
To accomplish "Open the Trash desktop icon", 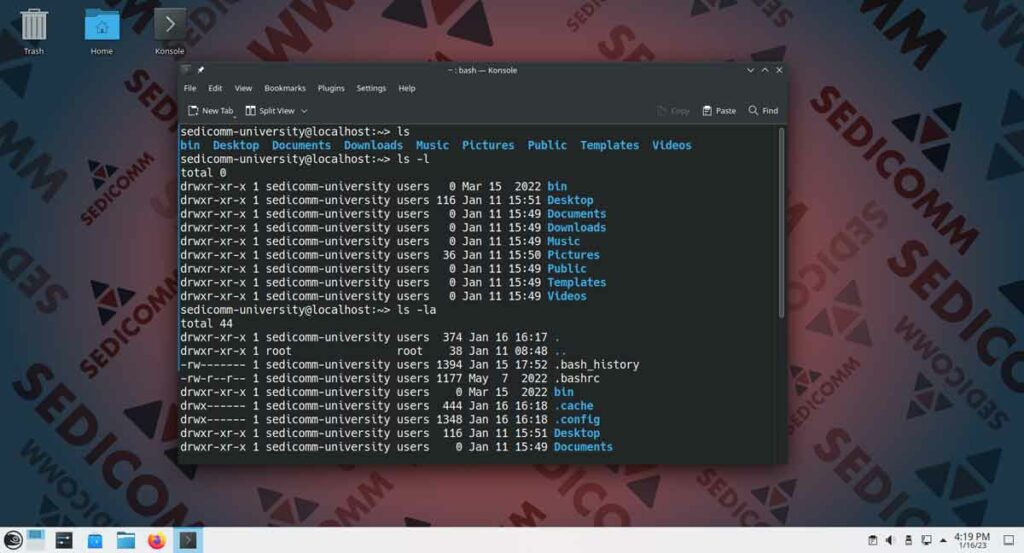I will (x=33, y=31).
